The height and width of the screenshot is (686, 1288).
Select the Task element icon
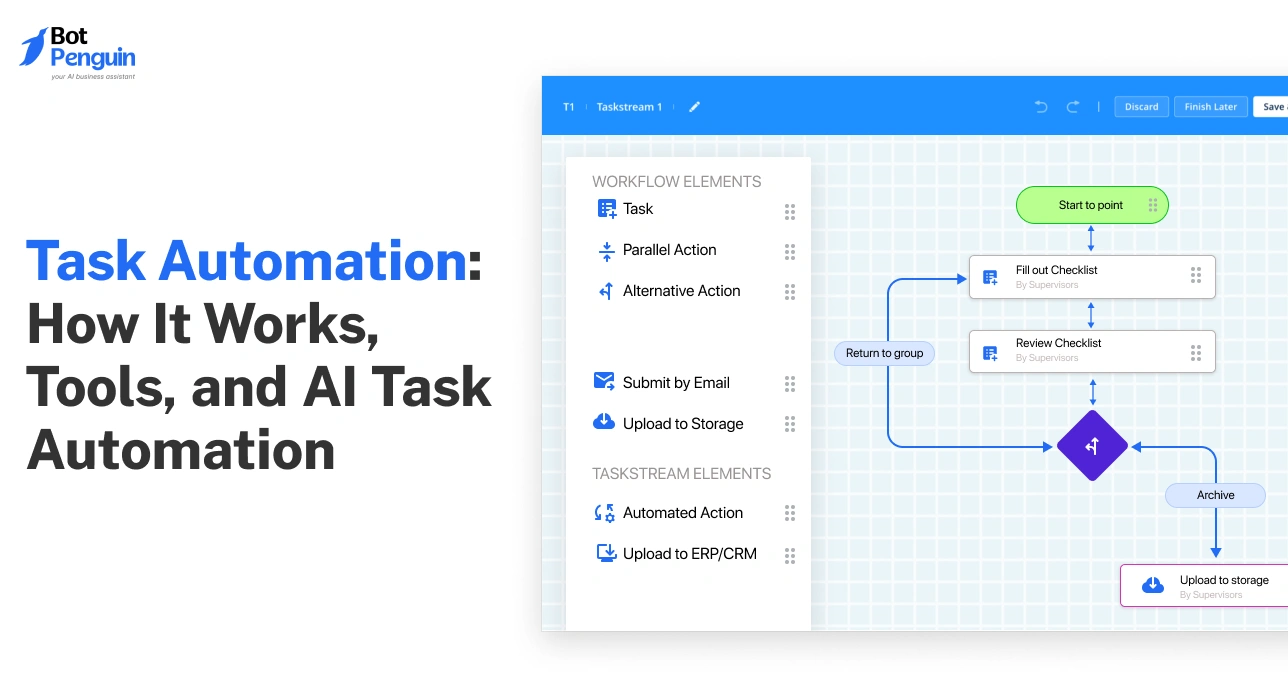click(x=606, y=208)
